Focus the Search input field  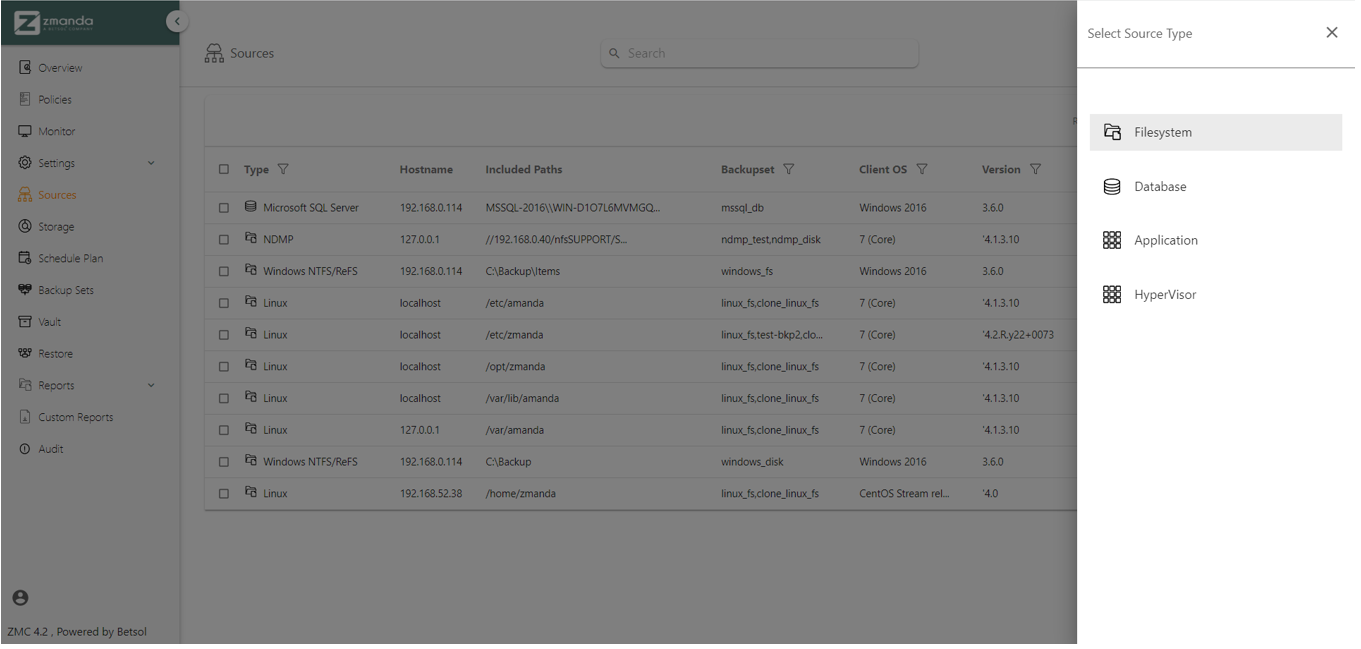tap(760, 53)
